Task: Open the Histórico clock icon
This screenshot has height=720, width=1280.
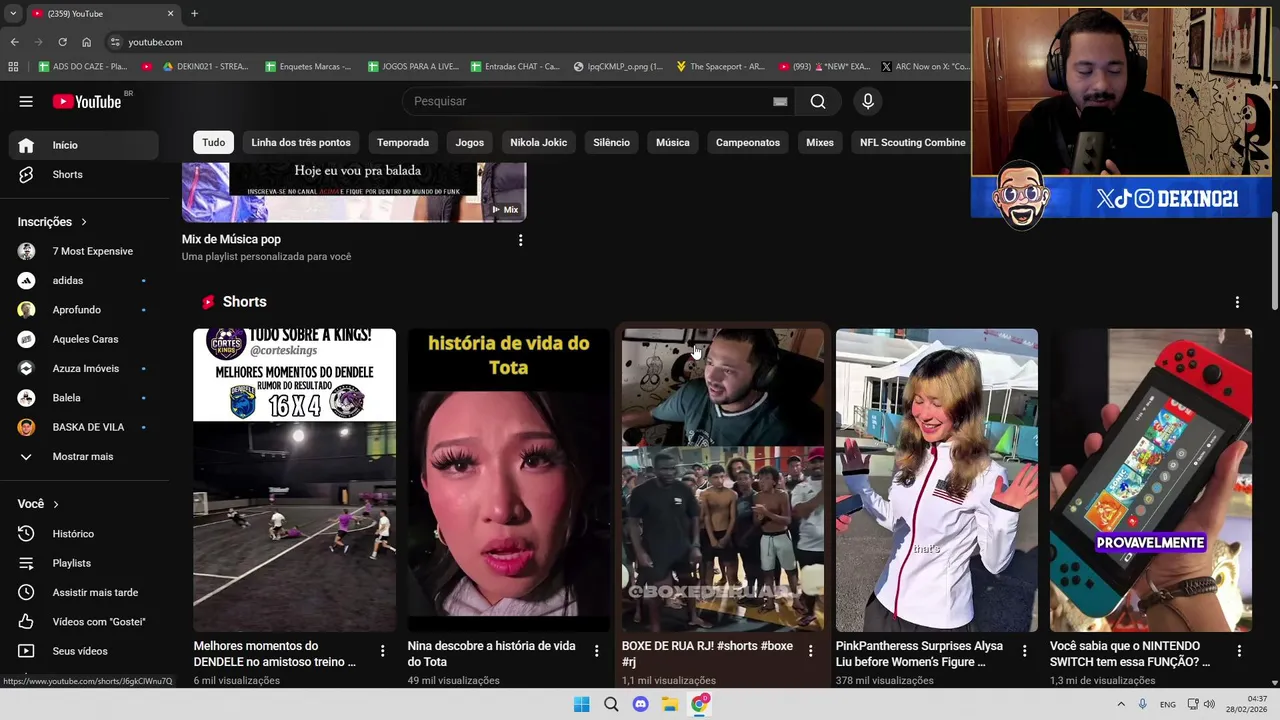Action: tap(26, 534)
